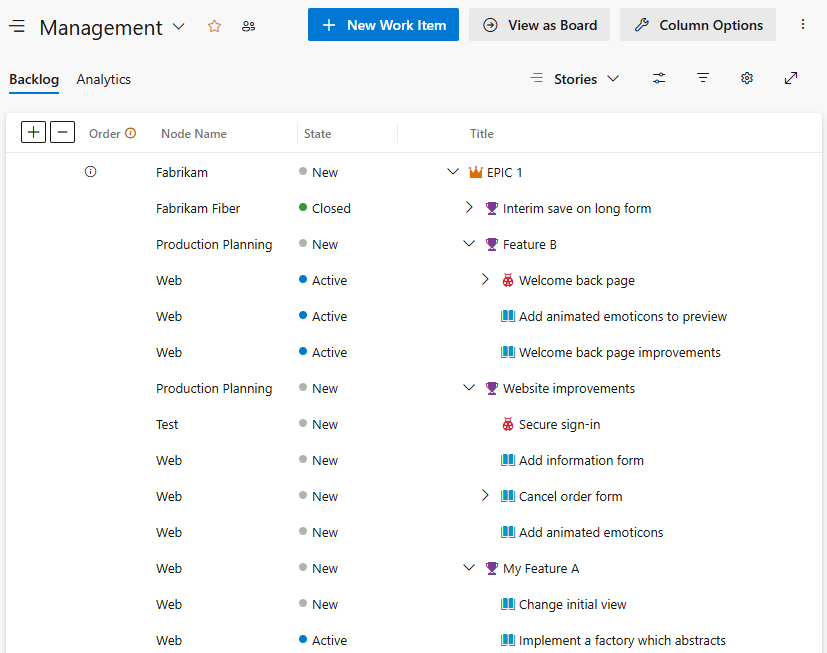Toggle the favorite star next to Management
This screenshot has height=653, width=827.
pyautogui.click(x=214, y=27)
